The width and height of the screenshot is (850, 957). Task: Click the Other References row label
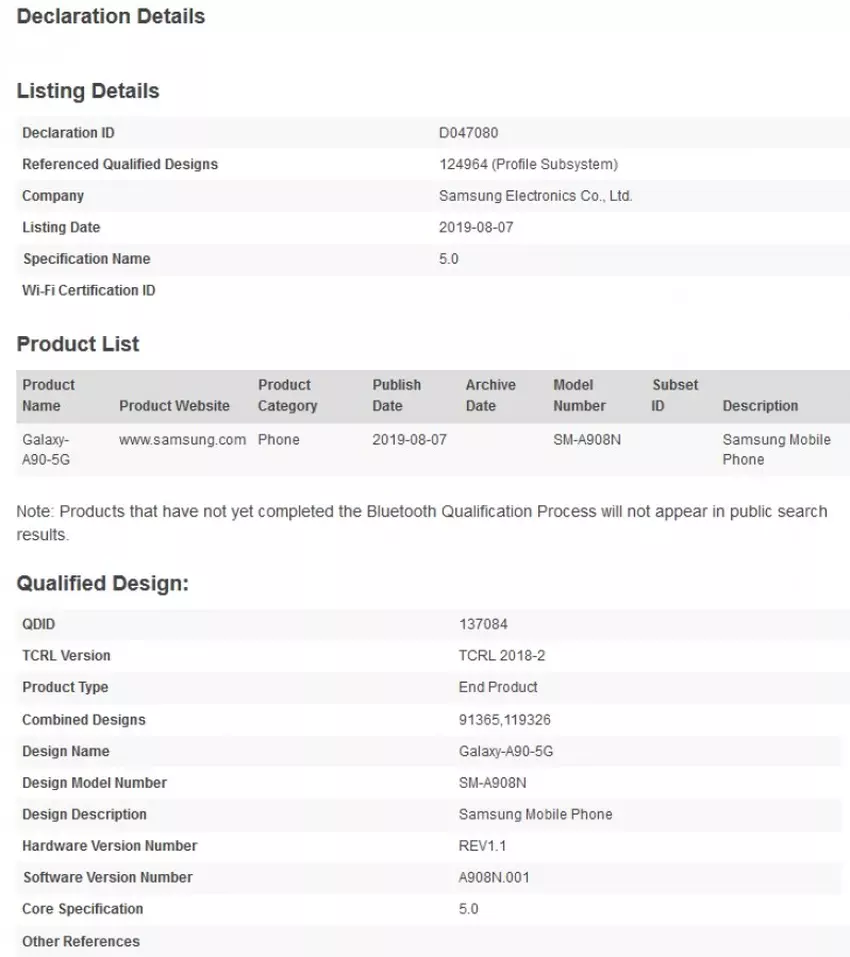tap(81, 941)
